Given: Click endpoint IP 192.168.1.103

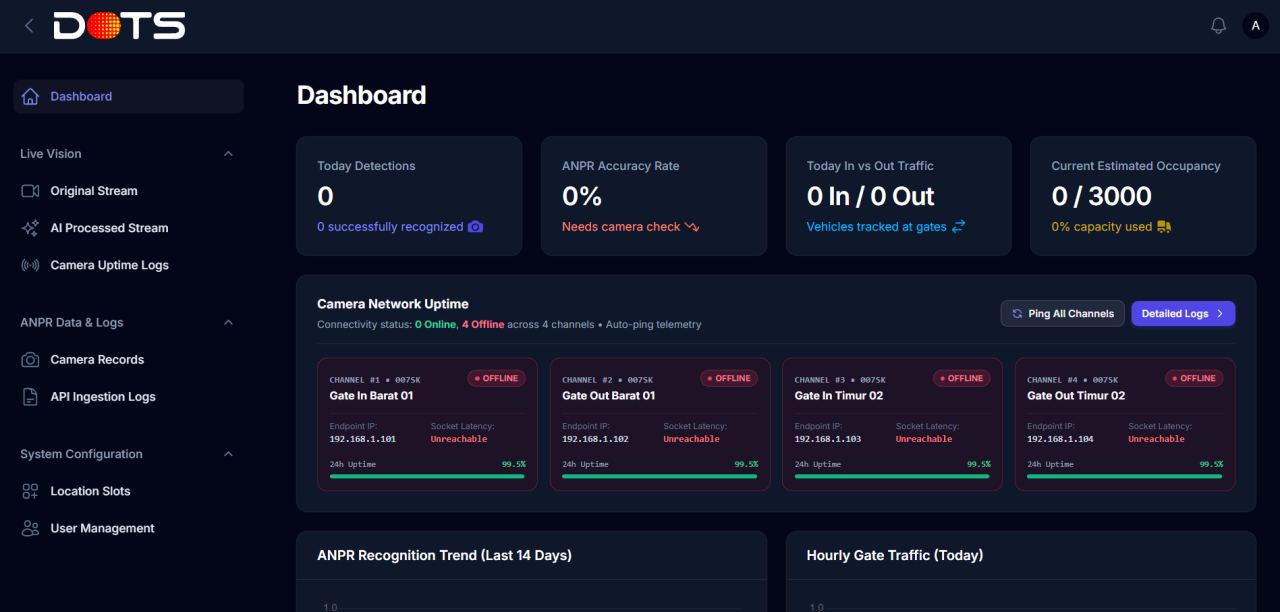Looking at the screenshot, I should coord(828,439).
